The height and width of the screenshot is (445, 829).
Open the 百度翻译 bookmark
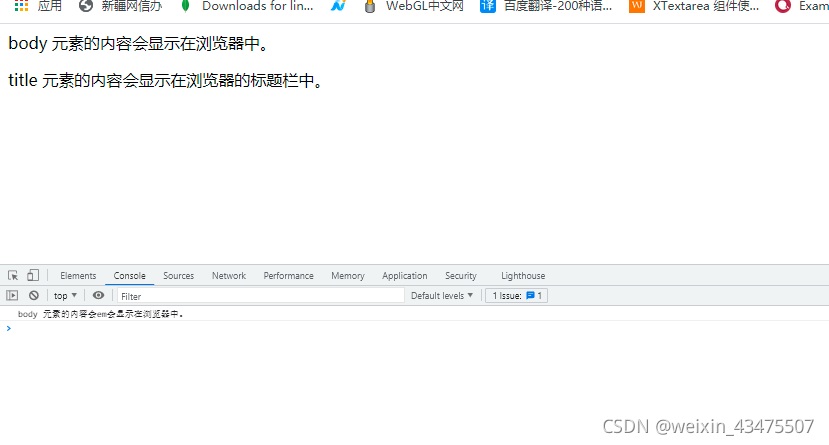pos(546,6)
